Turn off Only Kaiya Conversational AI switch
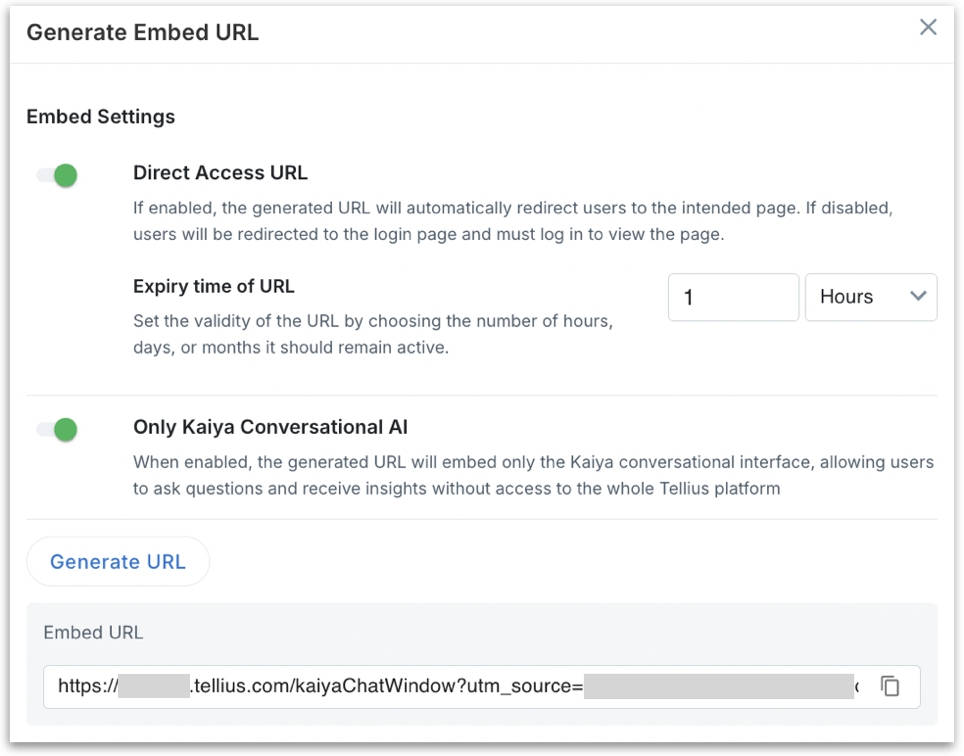Screen dimensions: 964x756 (x=58, y=430)
